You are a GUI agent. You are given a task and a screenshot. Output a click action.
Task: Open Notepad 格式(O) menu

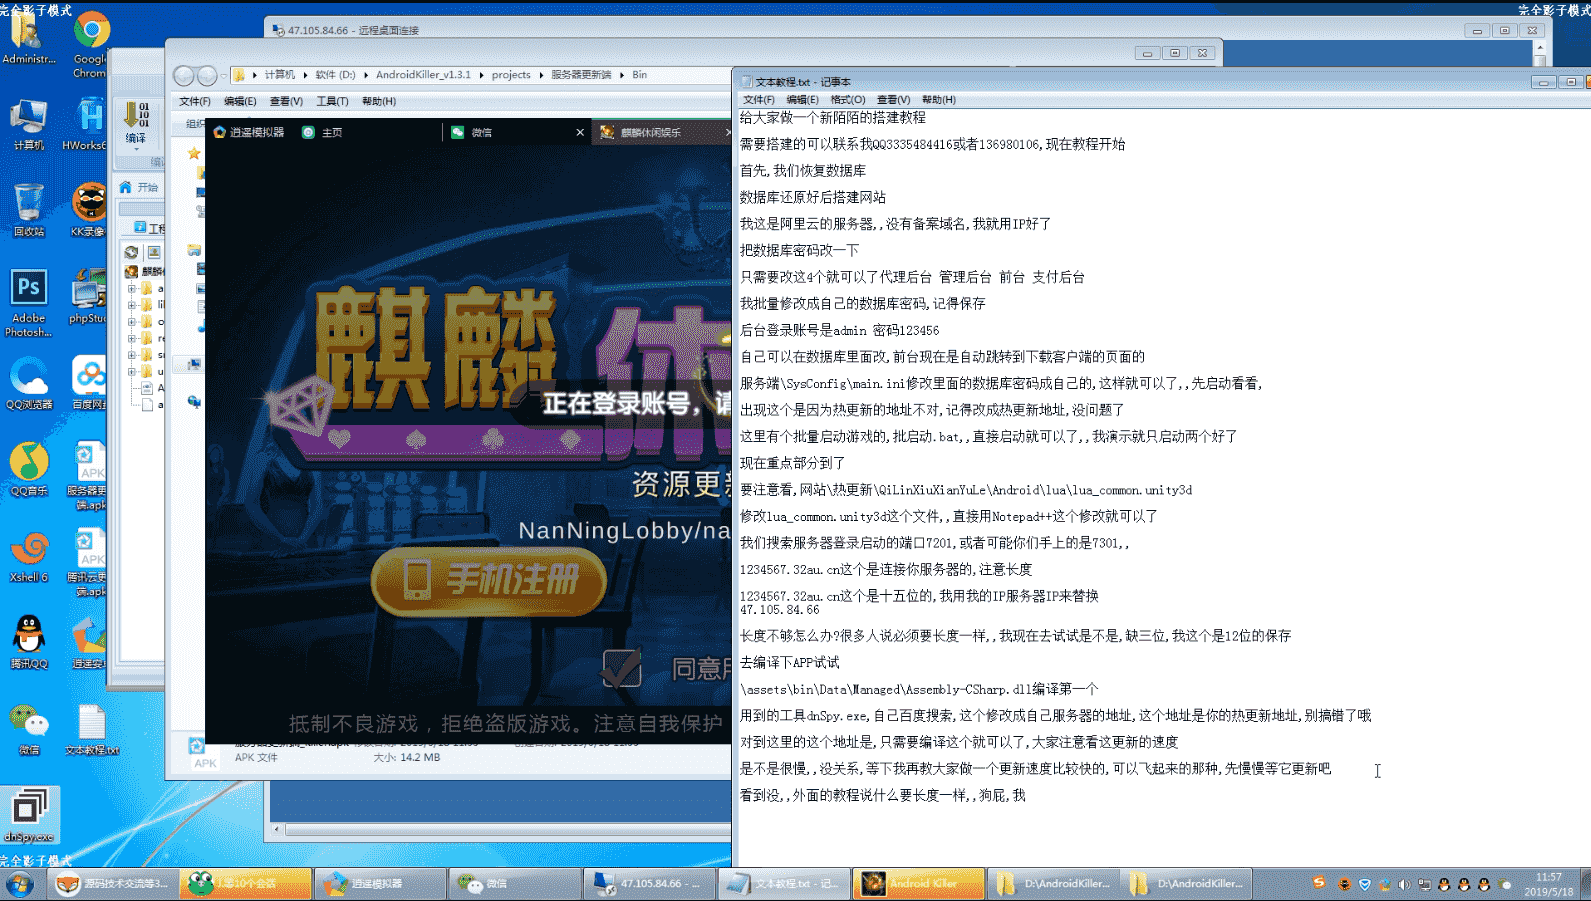tap(847, 100)
